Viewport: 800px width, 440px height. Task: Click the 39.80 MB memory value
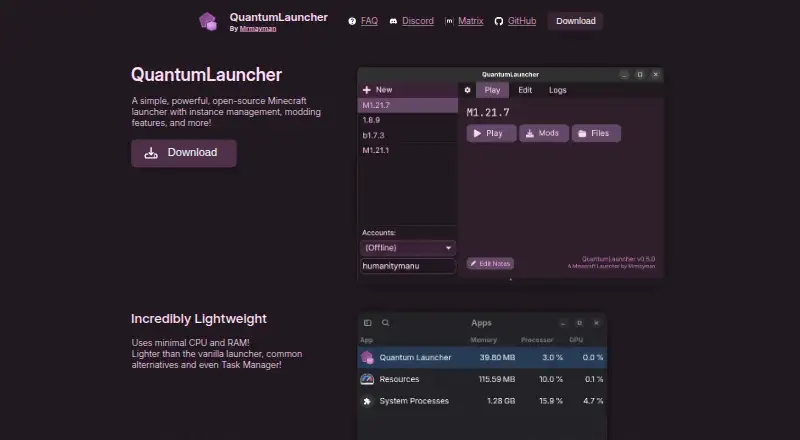point(497,357)
